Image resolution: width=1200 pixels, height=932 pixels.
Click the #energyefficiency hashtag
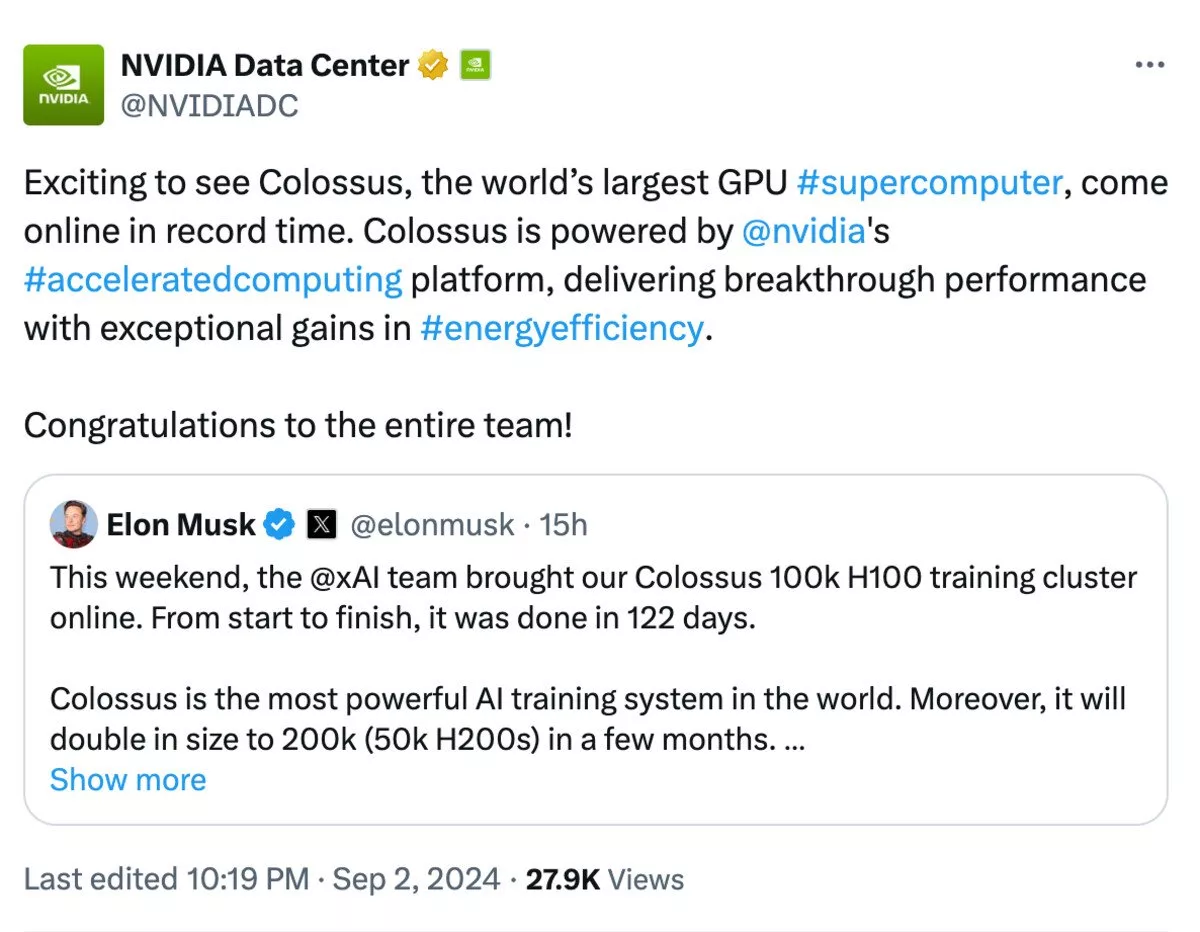[562, 327]
